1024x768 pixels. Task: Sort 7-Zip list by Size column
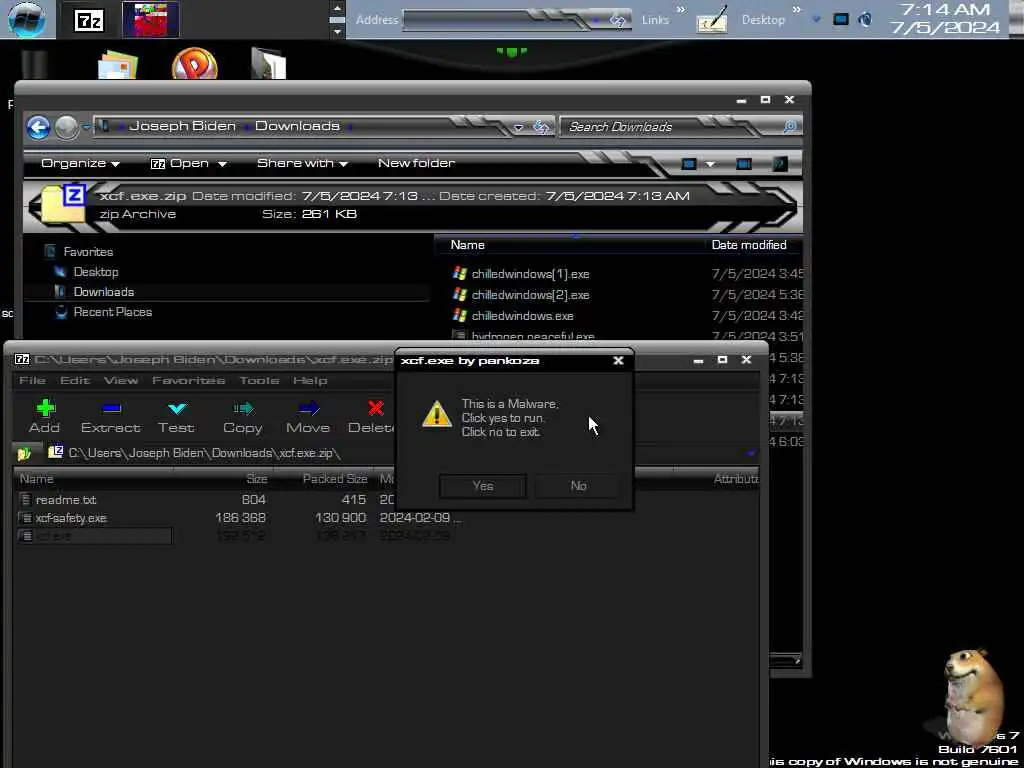tap(257, 479)
